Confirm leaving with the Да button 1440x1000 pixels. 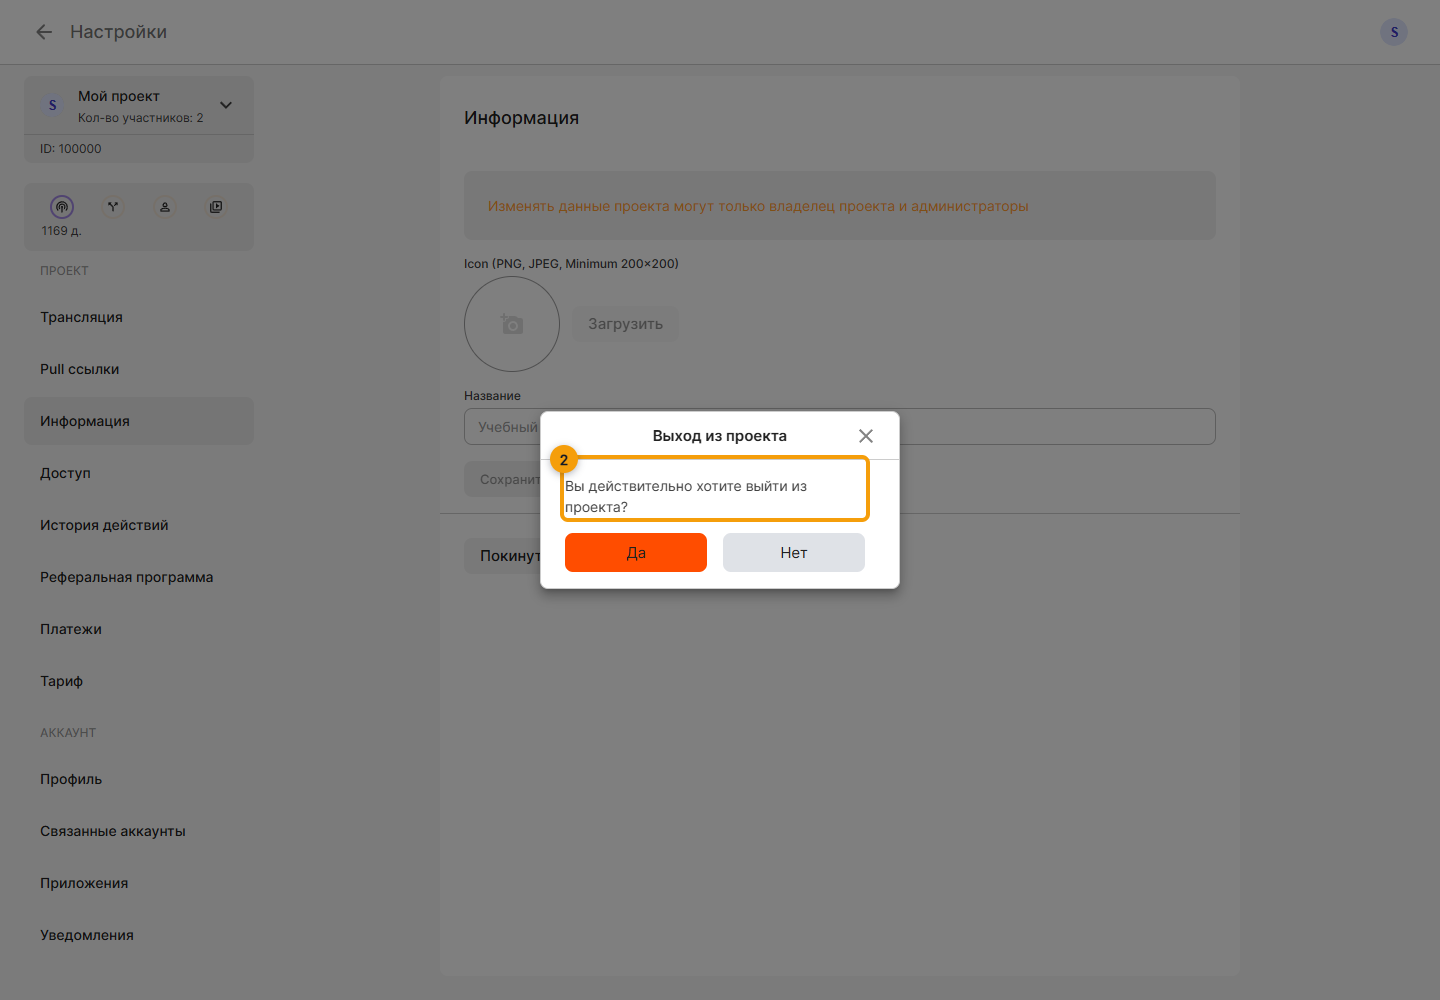click(636, 552)
